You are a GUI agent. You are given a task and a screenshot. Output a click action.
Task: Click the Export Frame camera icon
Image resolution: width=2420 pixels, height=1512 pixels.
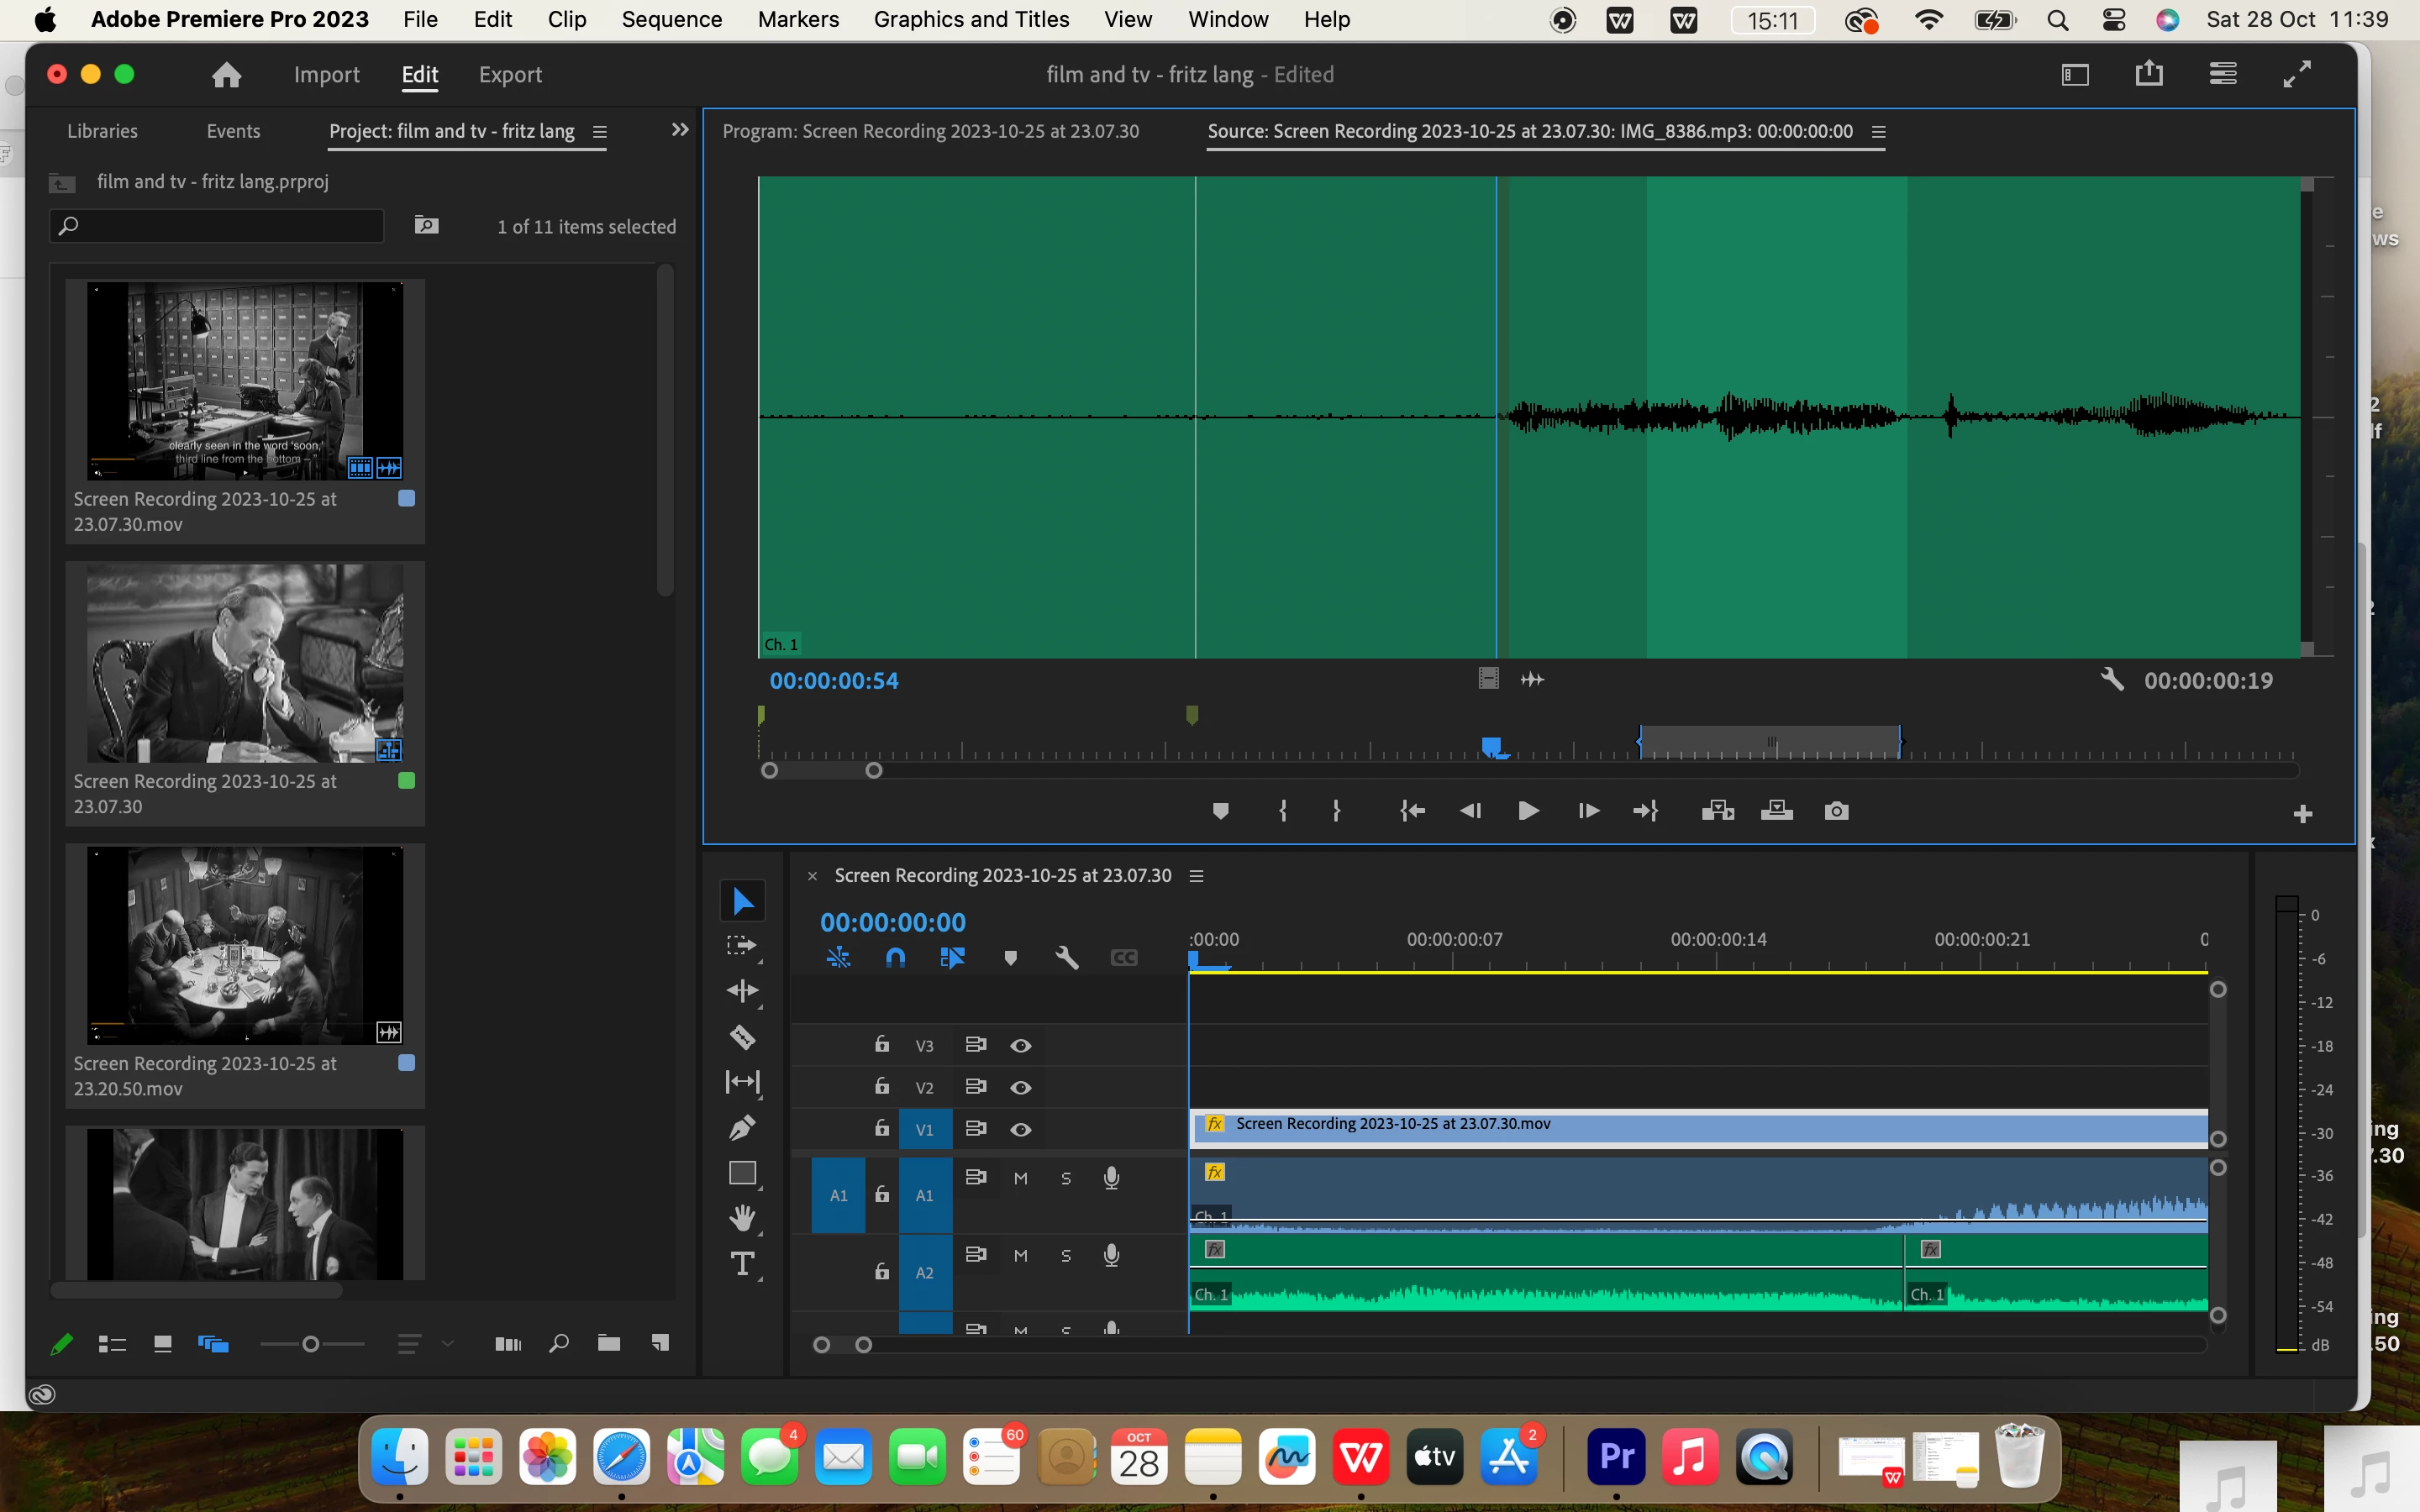coord(1836,811)
